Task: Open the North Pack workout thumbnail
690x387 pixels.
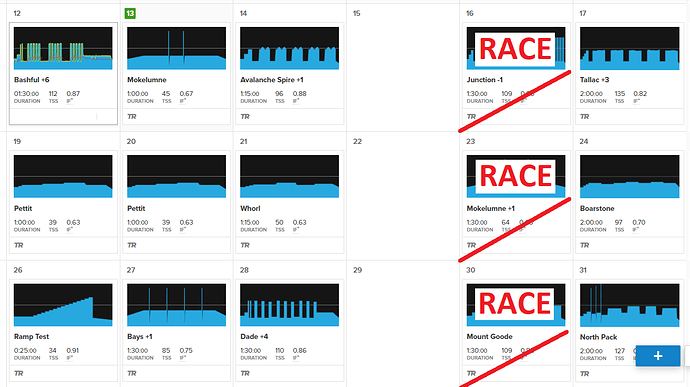Action: click(x=629, y=305)
